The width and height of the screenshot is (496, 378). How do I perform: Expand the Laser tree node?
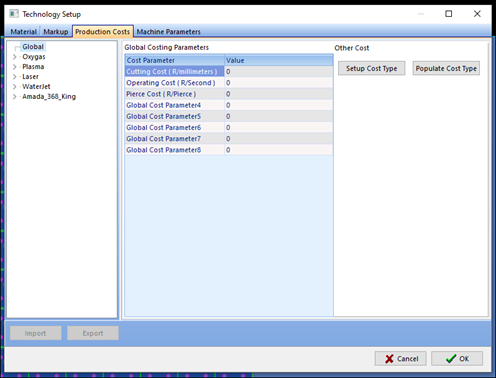click(x=15, y=77)
